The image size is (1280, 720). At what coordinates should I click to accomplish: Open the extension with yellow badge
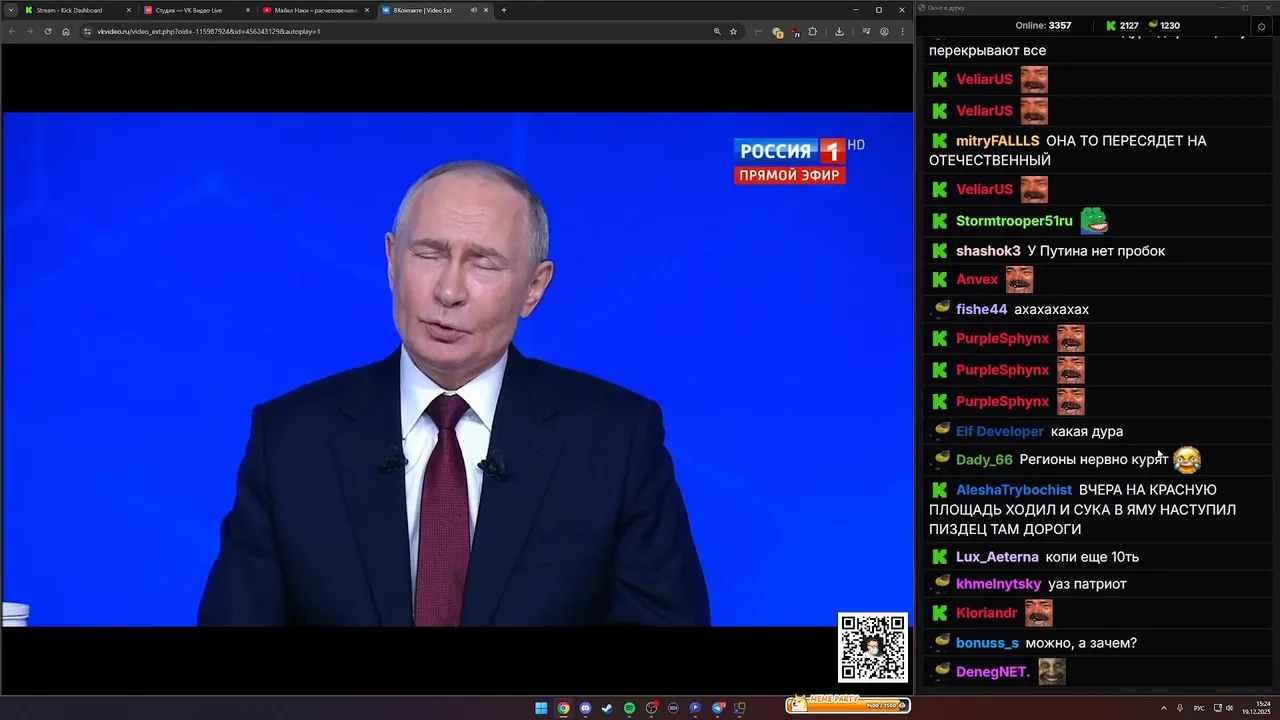778,32
